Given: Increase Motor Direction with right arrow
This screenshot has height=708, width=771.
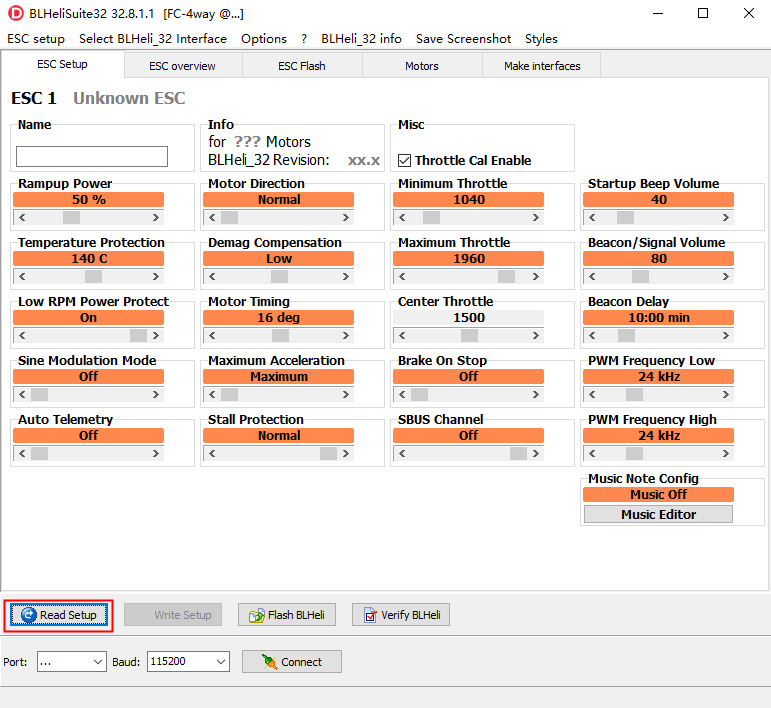Looking at the screenshot, I should click(346, 217).
